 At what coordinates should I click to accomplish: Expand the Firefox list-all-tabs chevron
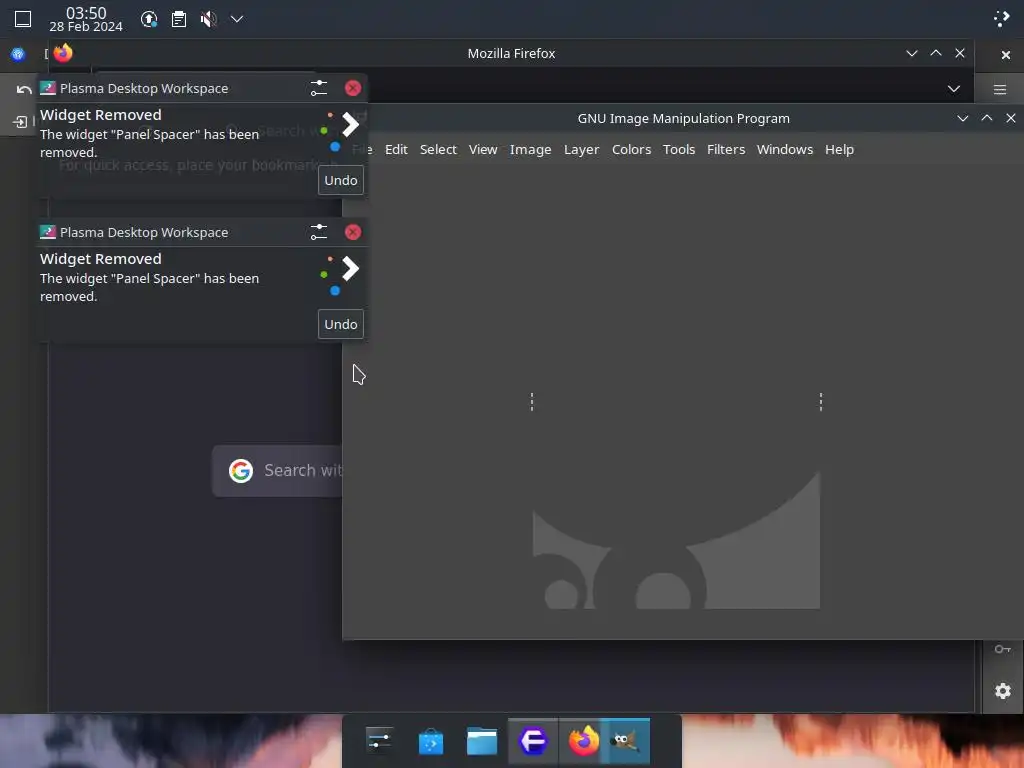click(x=953, y=89)
